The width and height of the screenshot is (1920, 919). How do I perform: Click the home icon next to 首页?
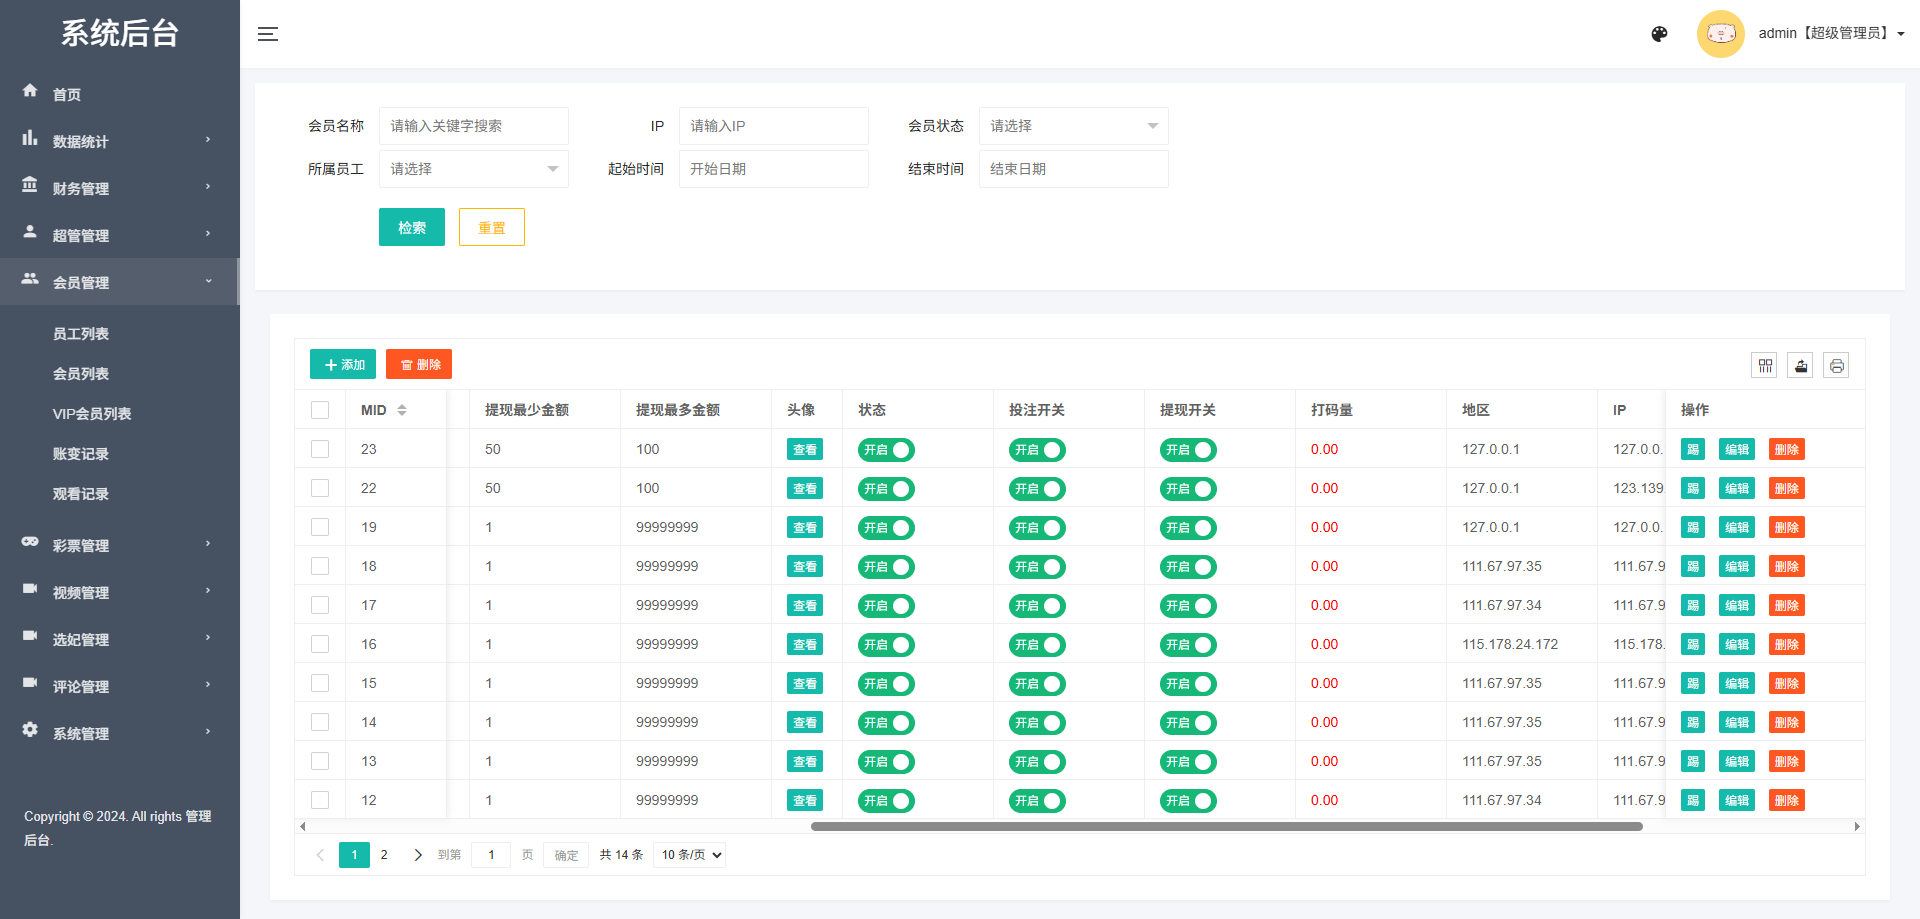click(30, 91)
